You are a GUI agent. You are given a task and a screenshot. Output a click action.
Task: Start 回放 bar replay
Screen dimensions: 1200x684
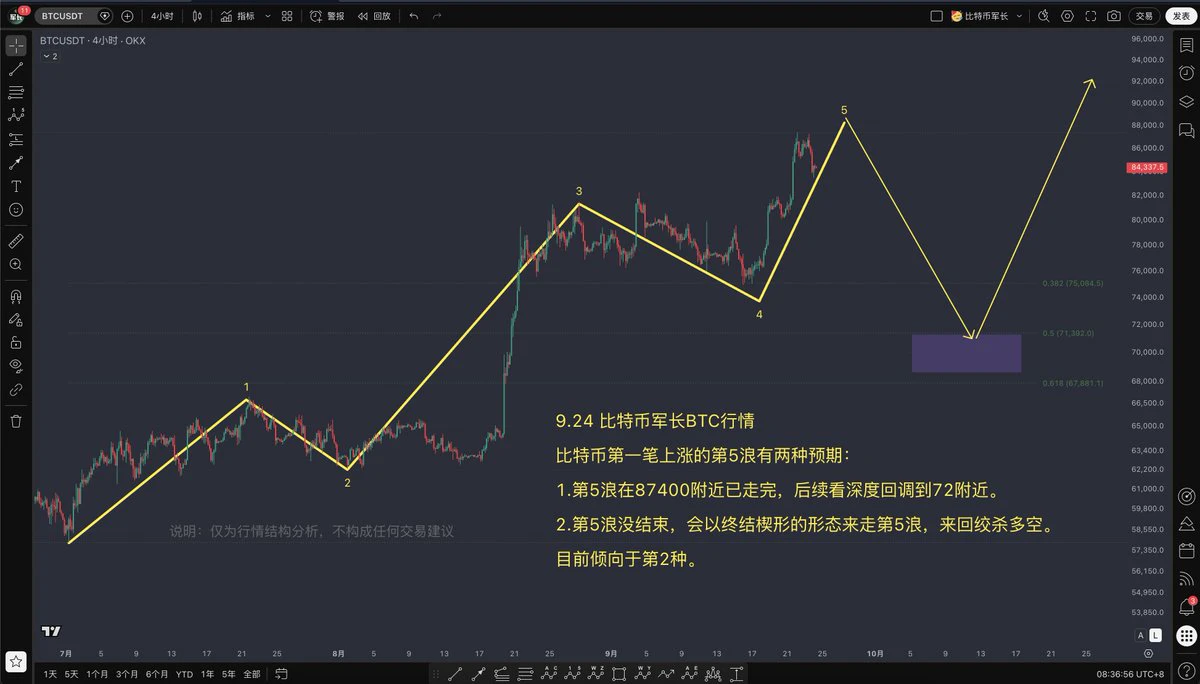pos(374,16)
